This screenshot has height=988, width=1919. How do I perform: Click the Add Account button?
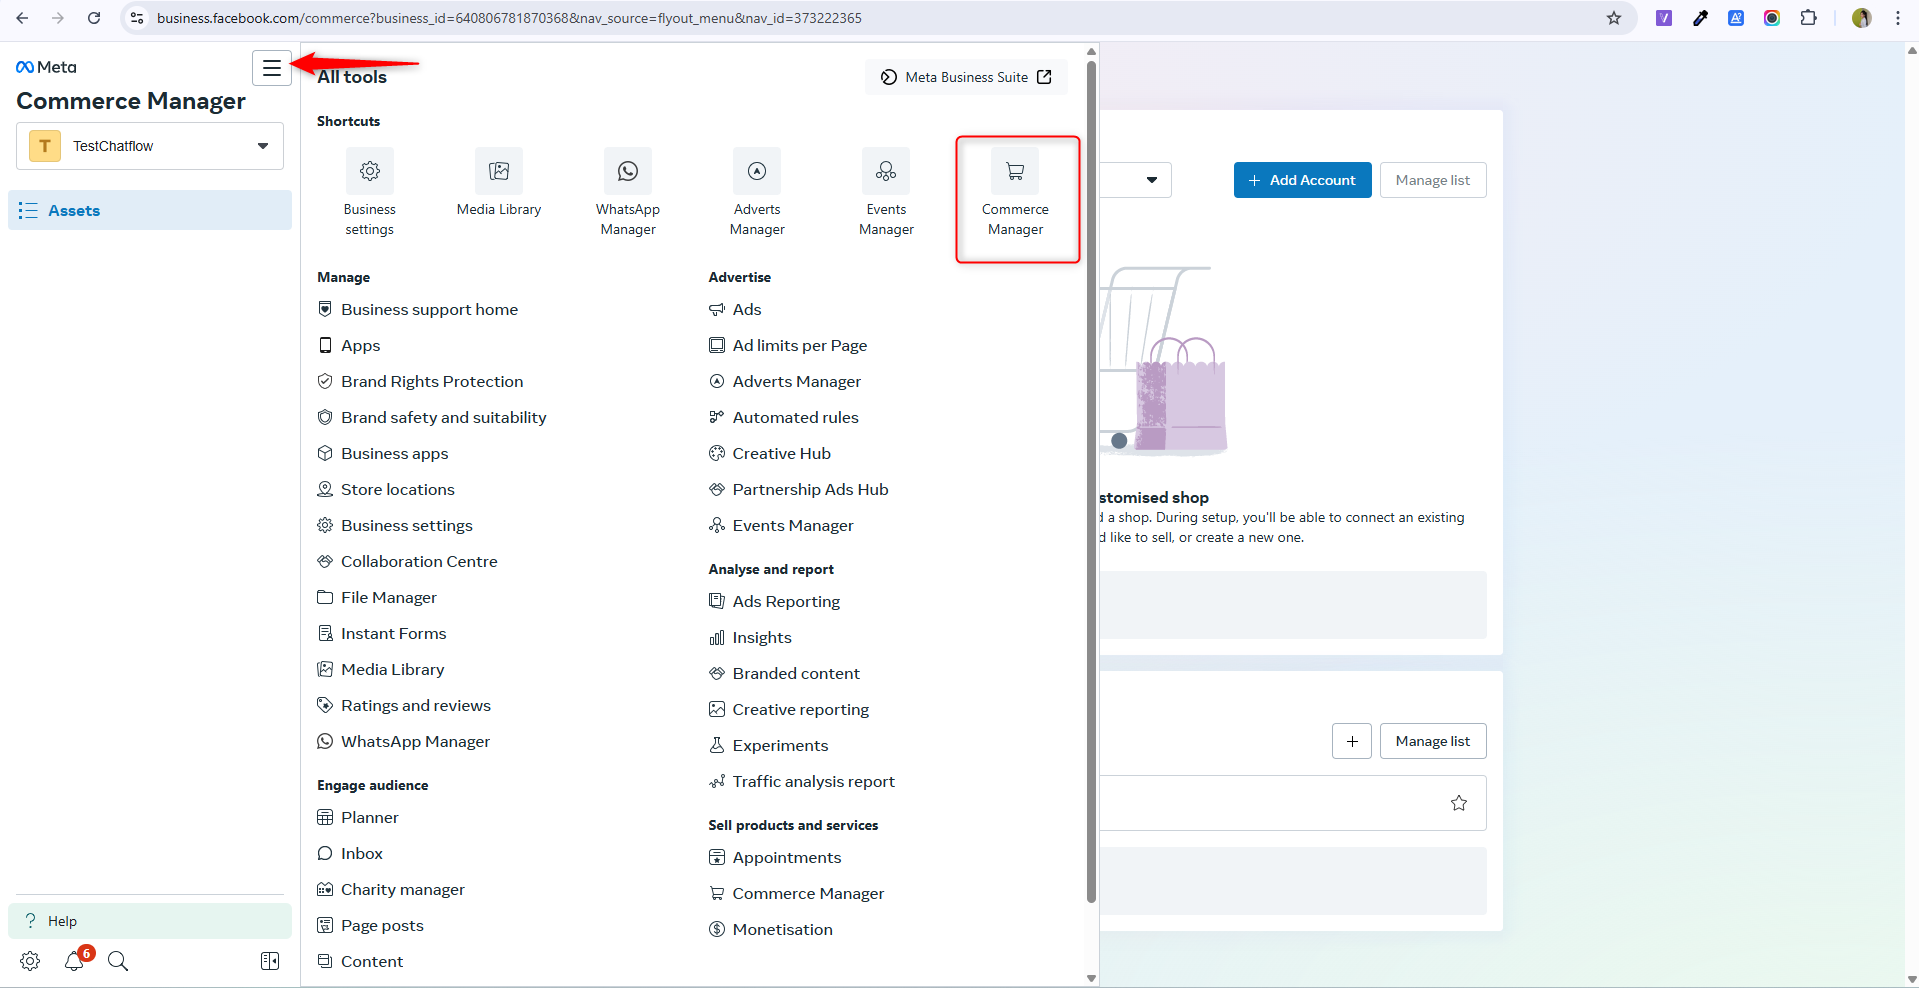pos(1302,180)
